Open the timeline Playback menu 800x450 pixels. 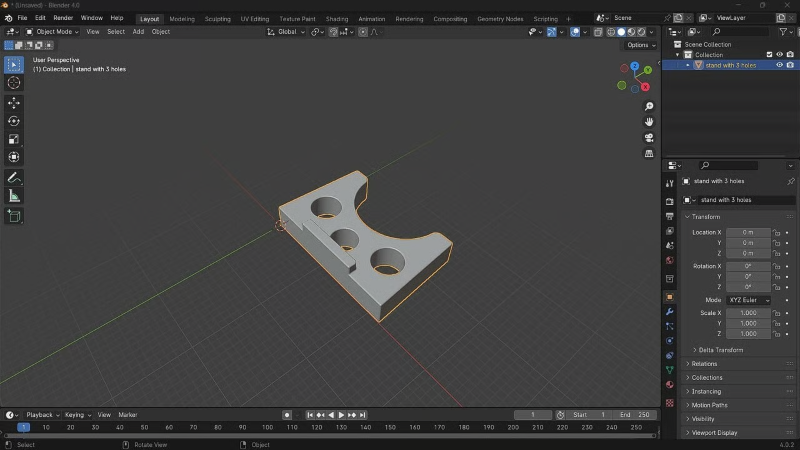click(x=43, y=415)
